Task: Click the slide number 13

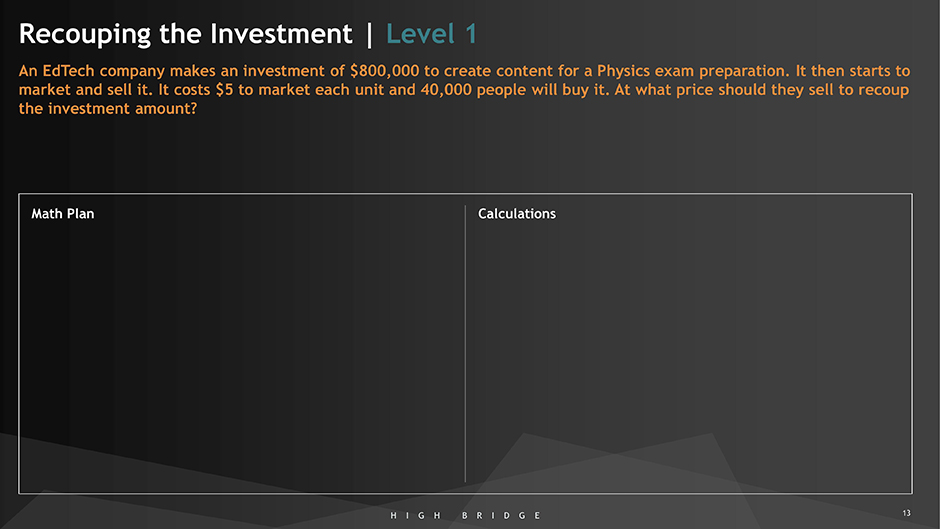Action: [906, 514]
